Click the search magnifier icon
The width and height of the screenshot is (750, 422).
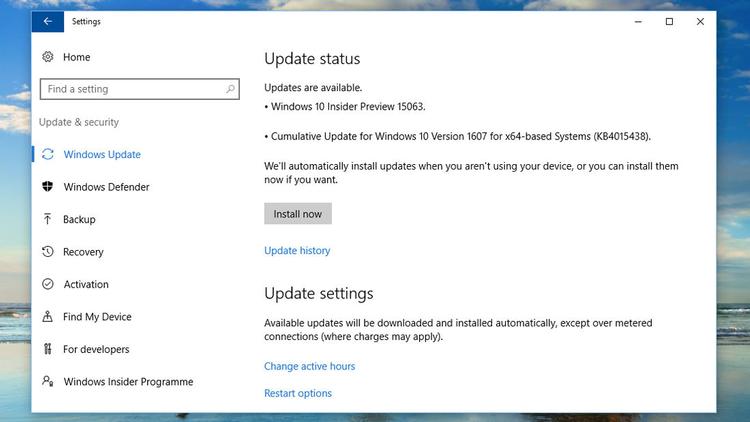[x=230, y=89]
